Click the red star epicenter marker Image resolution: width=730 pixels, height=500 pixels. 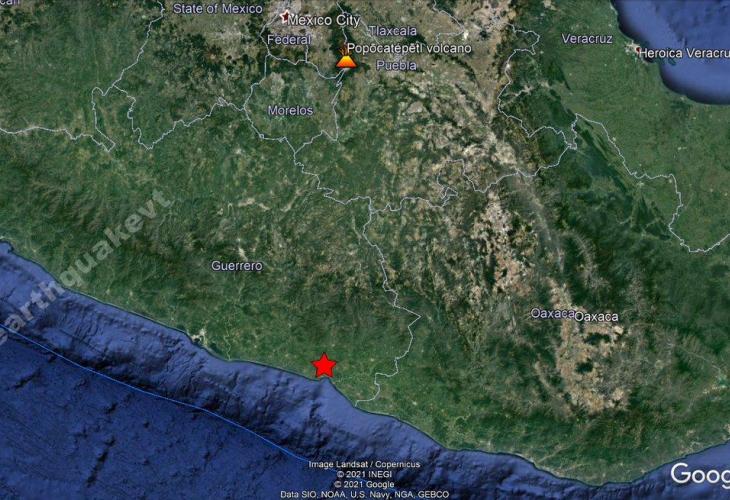coord(324,366)
